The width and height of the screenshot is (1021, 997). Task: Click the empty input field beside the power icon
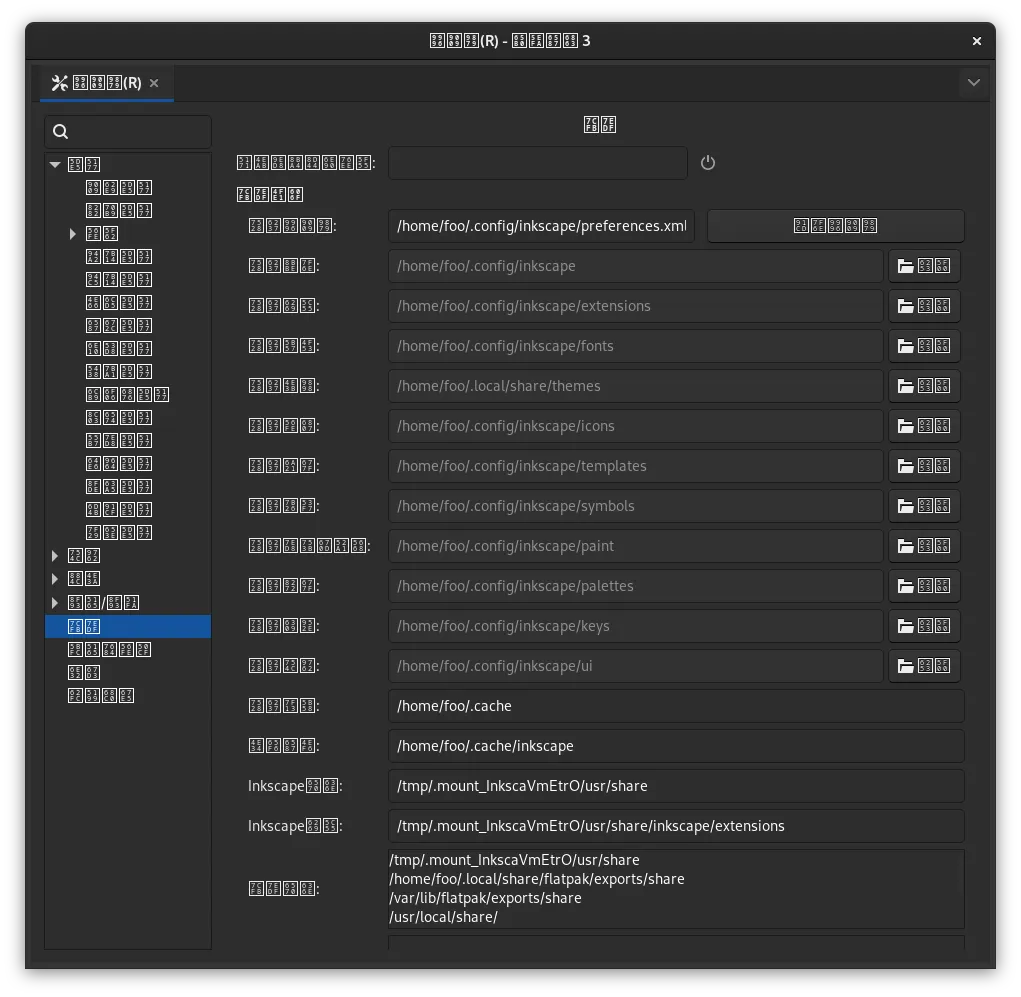tap(538, 163)
